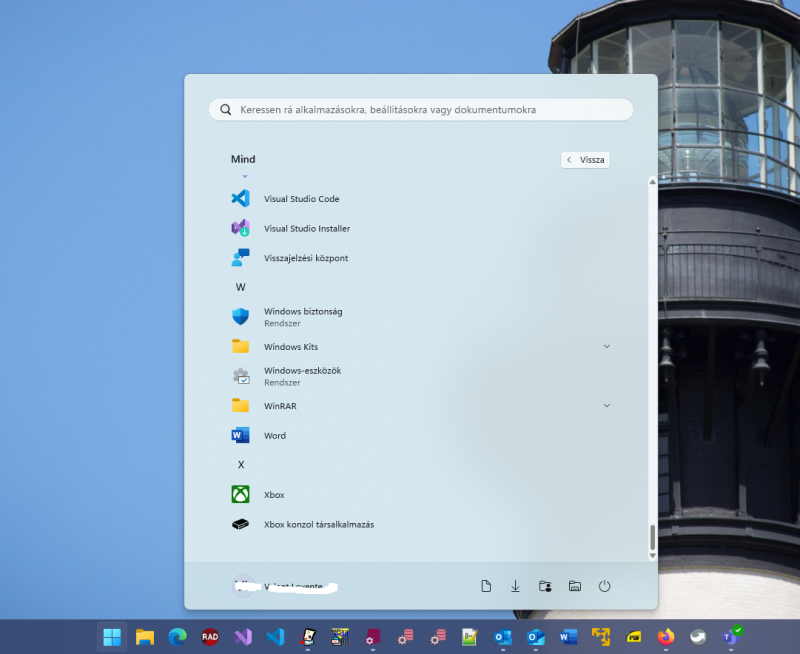The height and width of the screenshot is (654, 800).
Task: Open the gray sphere arrow taskbar icon
Action: tap(698, 637)
